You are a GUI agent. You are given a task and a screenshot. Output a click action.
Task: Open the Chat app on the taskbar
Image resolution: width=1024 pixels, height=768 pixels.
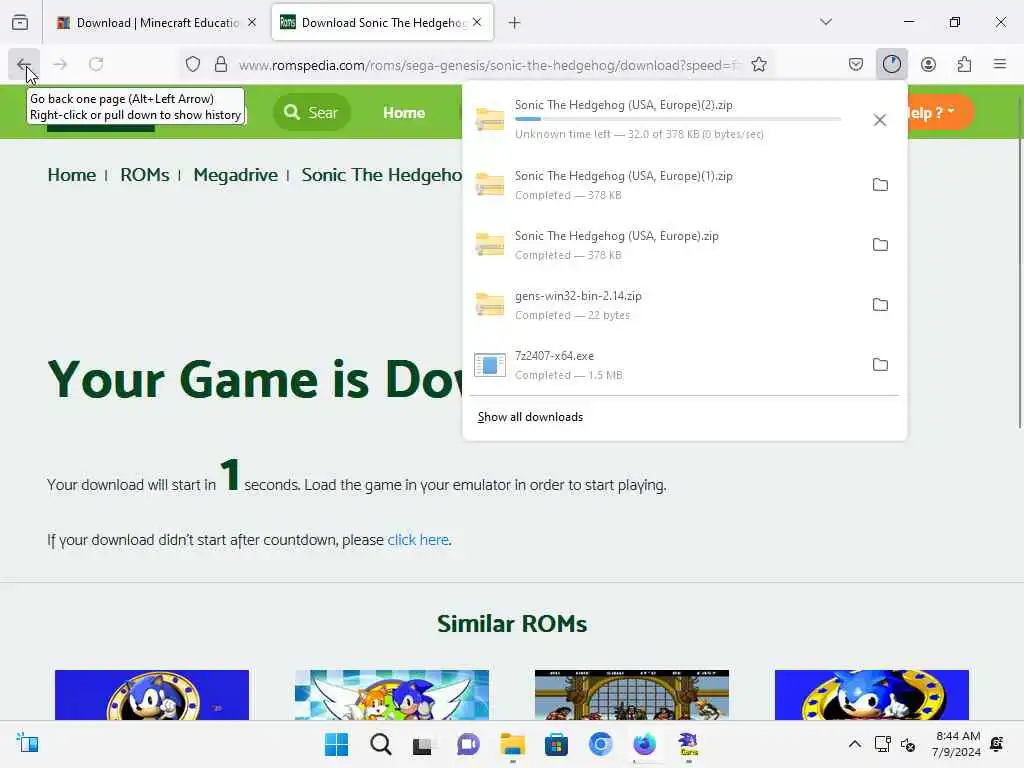pos(468,744)
